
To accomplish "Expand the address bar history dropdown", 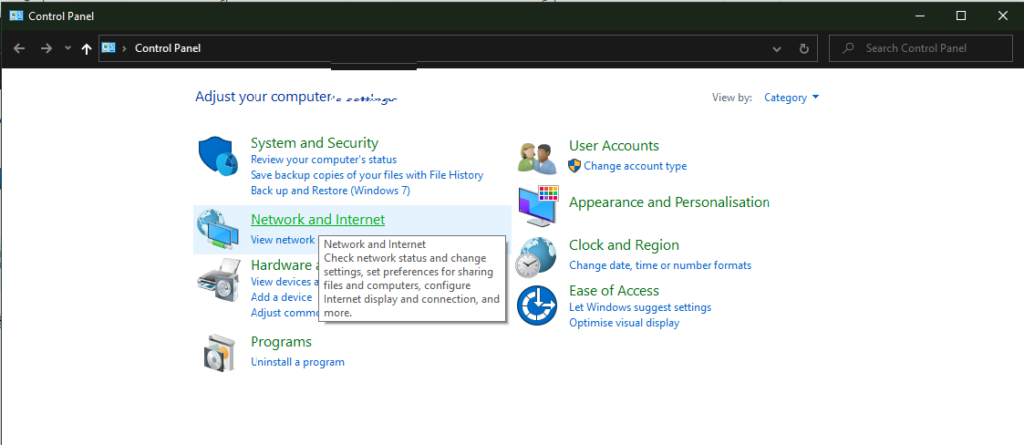I will tap(776, 48).
